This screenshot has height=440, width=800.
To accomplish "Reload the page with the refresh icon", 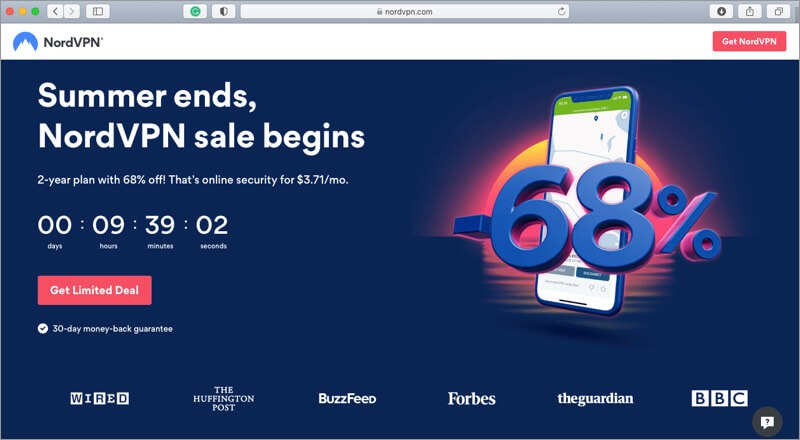I will point(562,11).
